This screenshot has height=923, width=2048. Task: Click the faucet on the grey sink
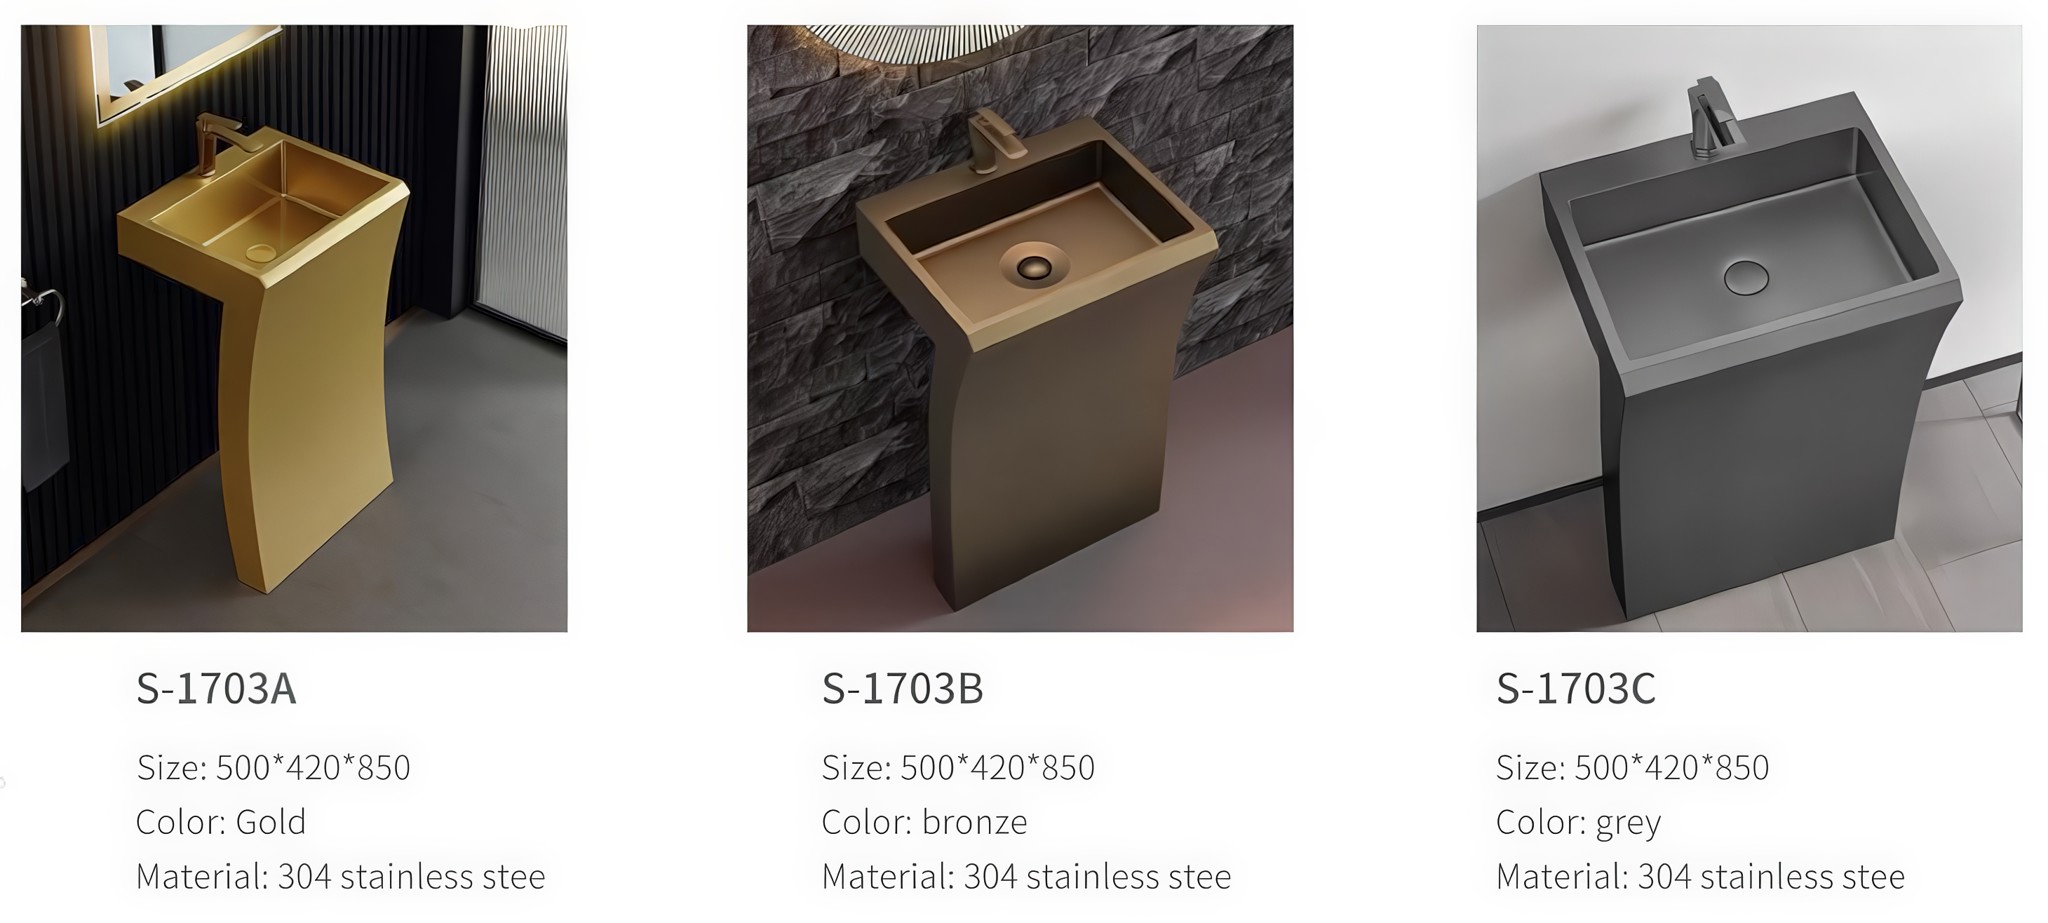pyautogui.click(x=1713, y=117)
